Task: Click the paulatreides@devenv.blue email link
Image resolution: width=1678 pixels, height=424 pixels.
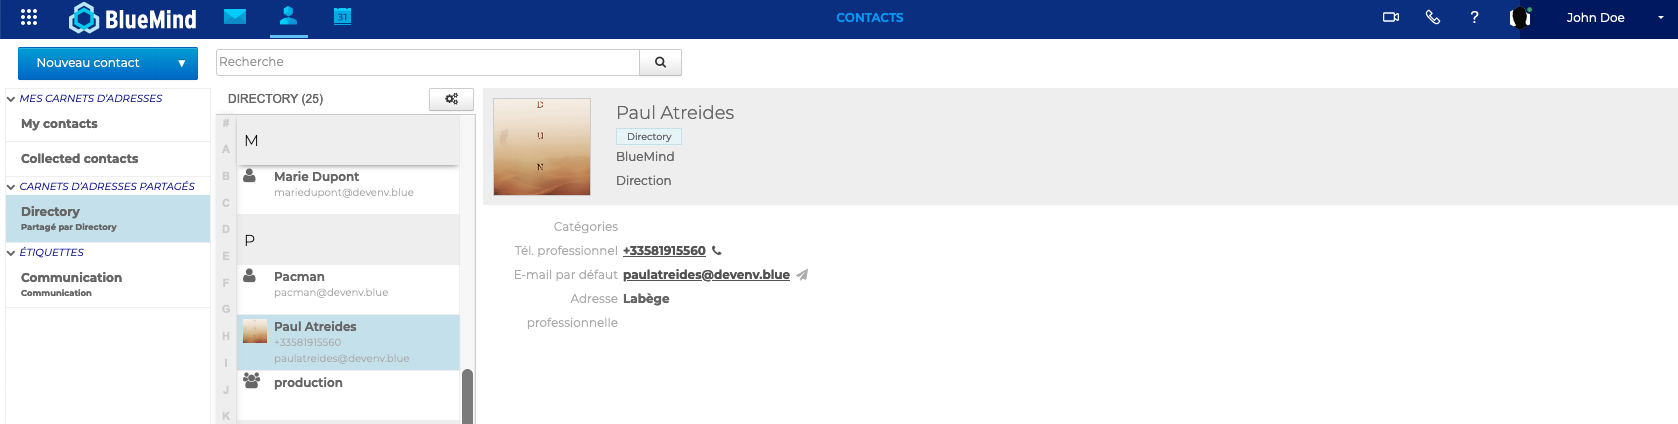Action: pyautogui.click(x=706, y=275)
